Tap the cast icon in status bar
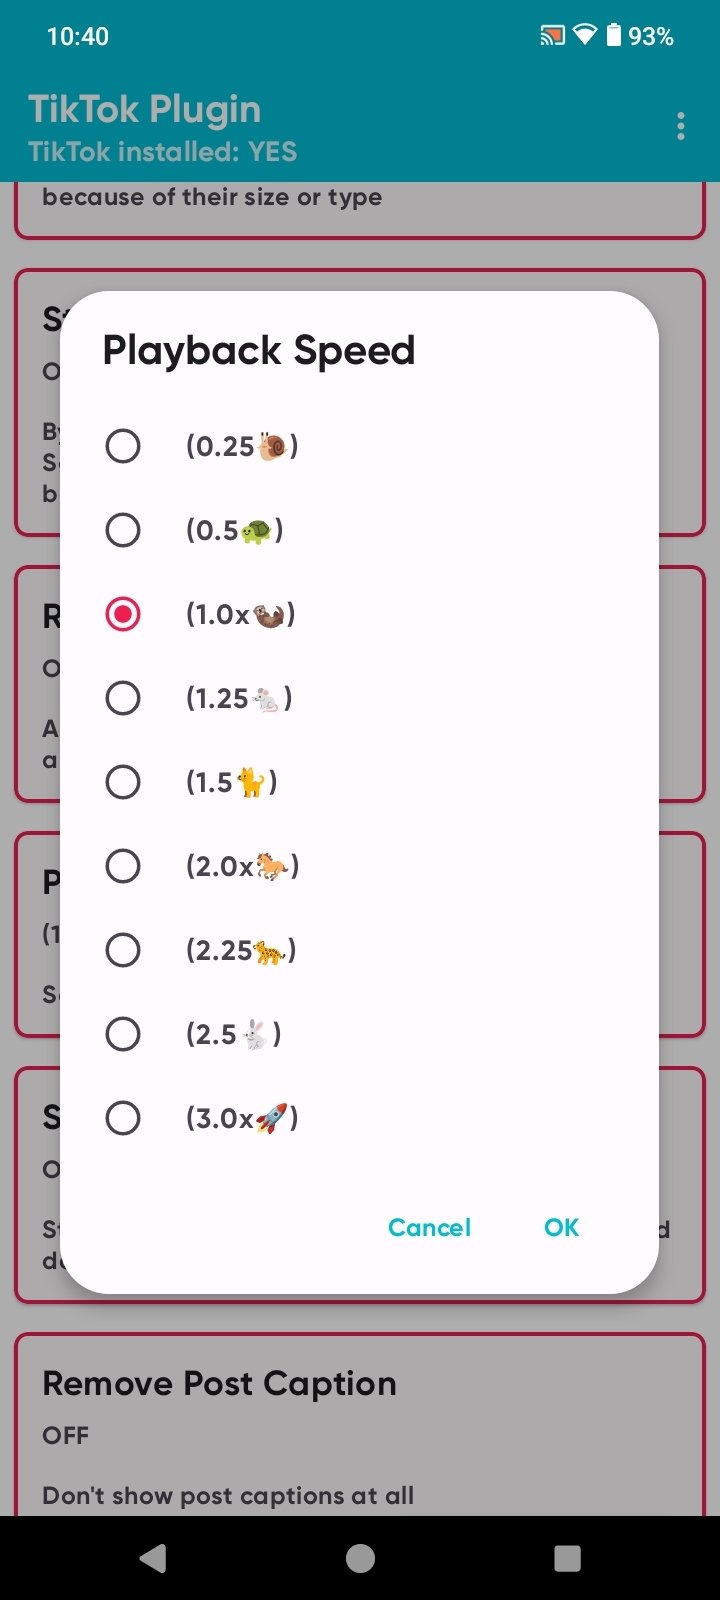720x1600 pixels. (x=552, y=36)
